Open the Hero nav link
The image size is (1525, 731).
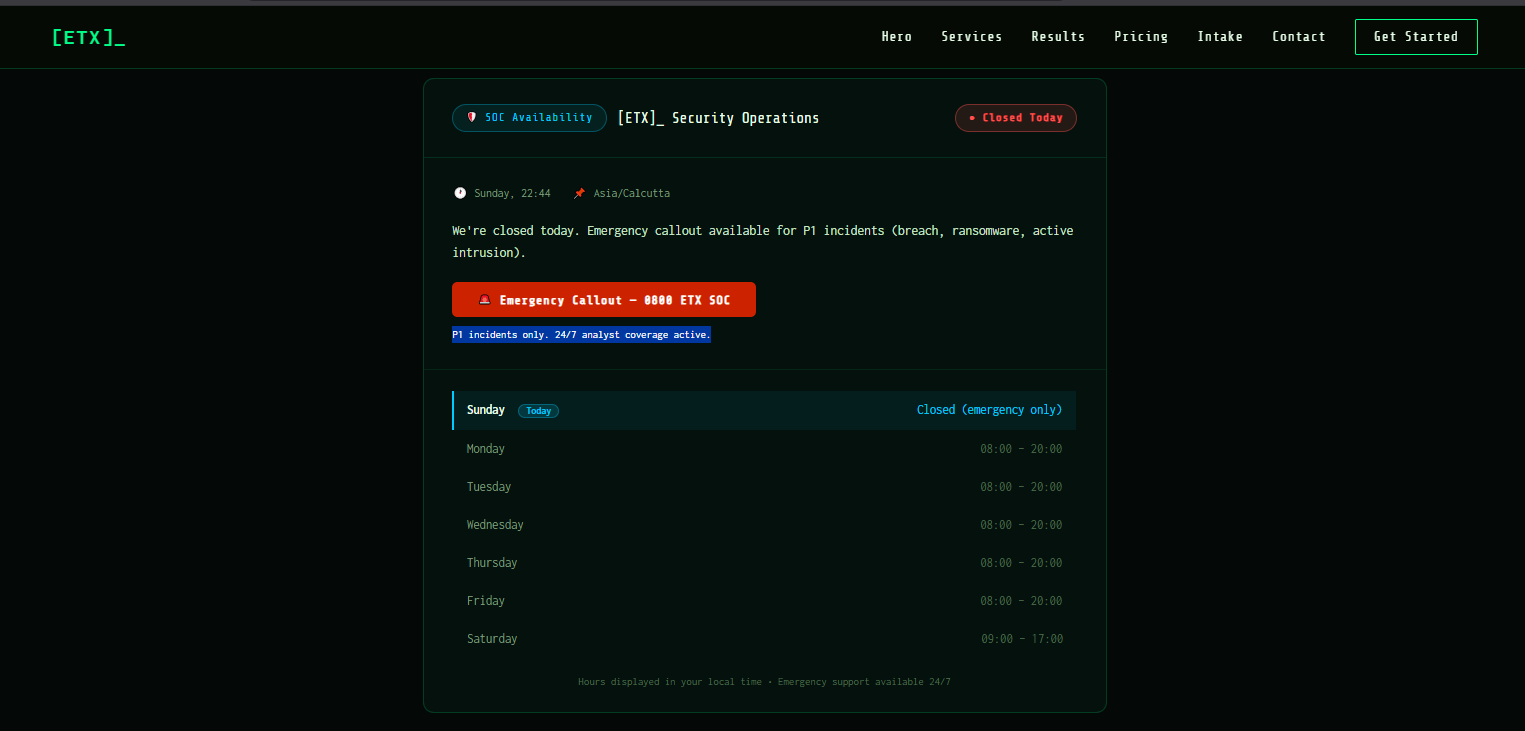[897, 37]
